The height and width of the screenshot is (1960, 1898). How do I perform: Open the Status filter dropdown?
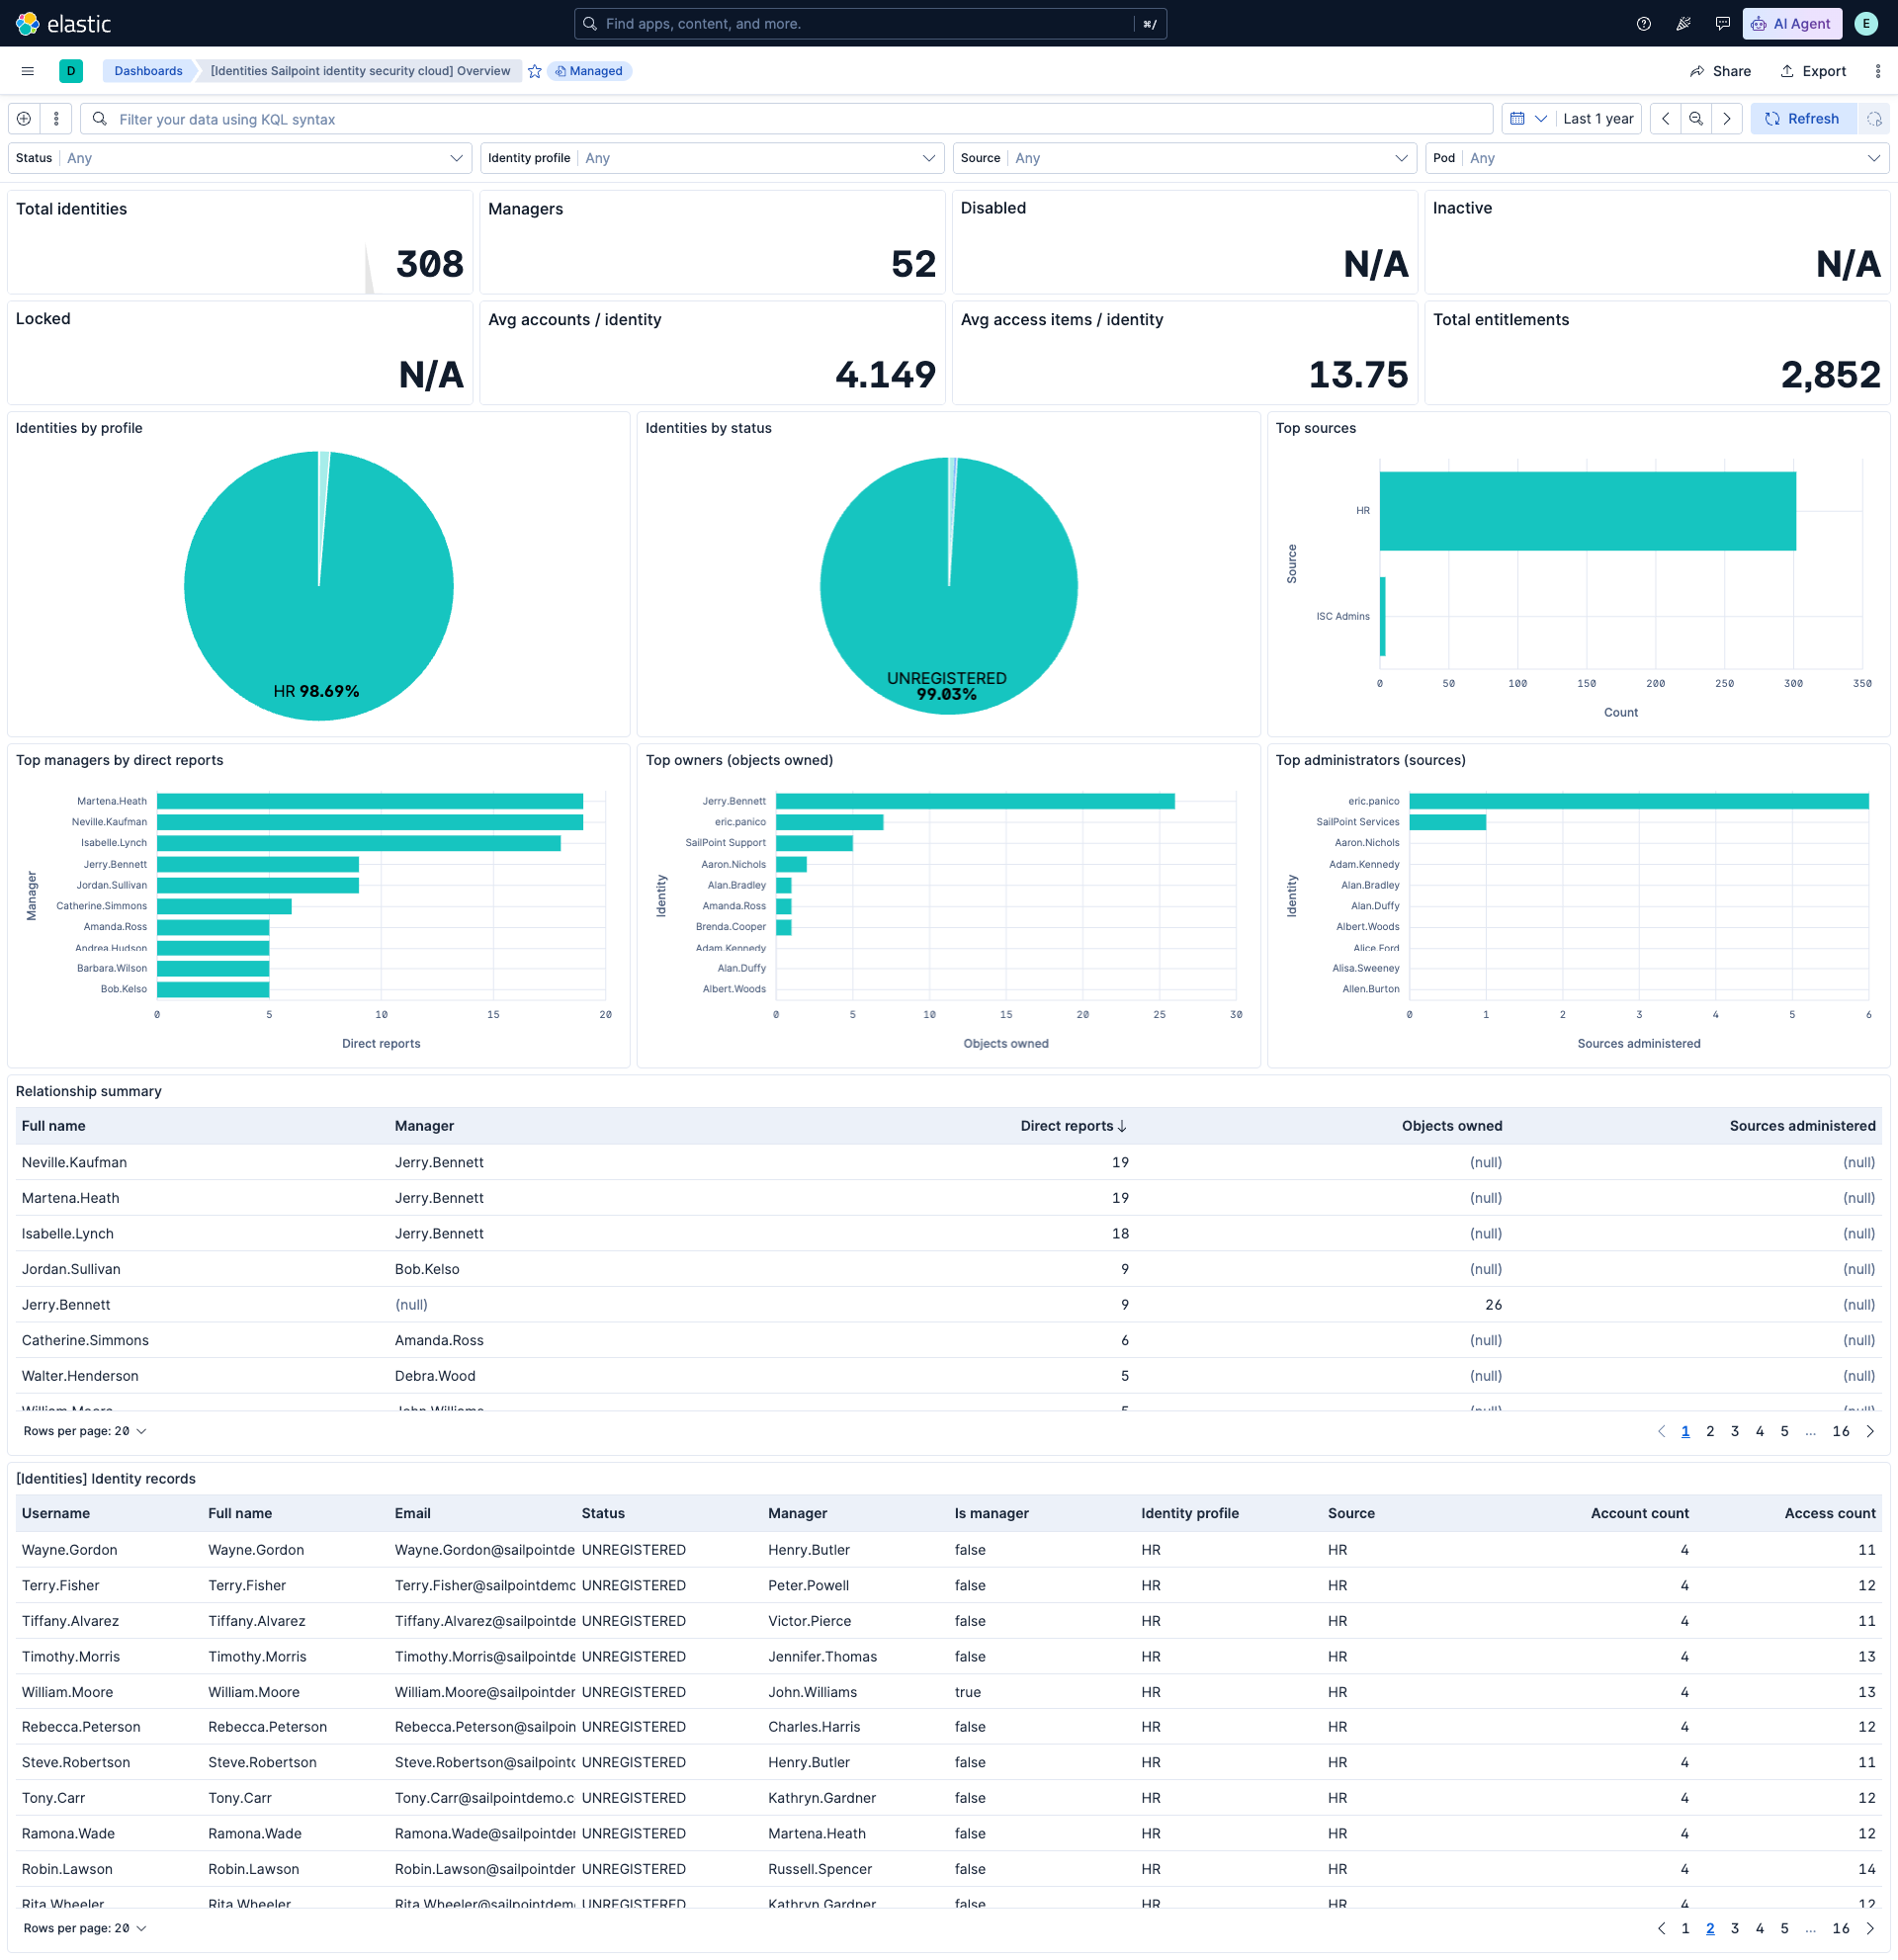tap(240, 158)
